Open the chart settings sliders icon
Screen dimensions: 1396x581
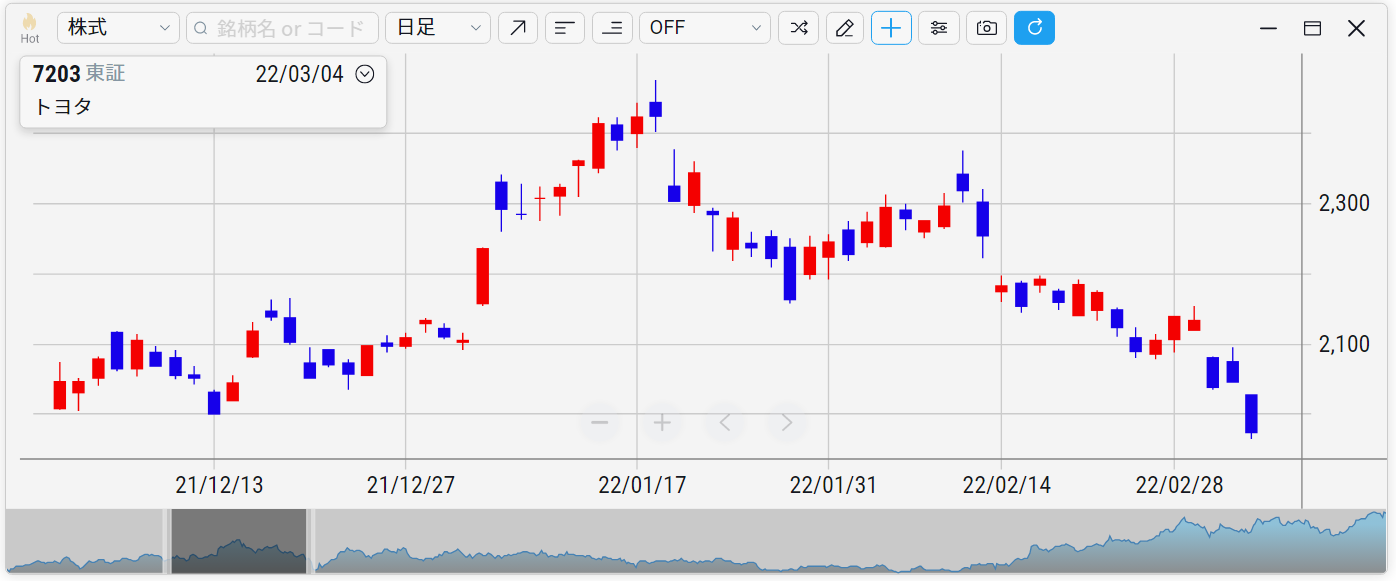point(939,28)
